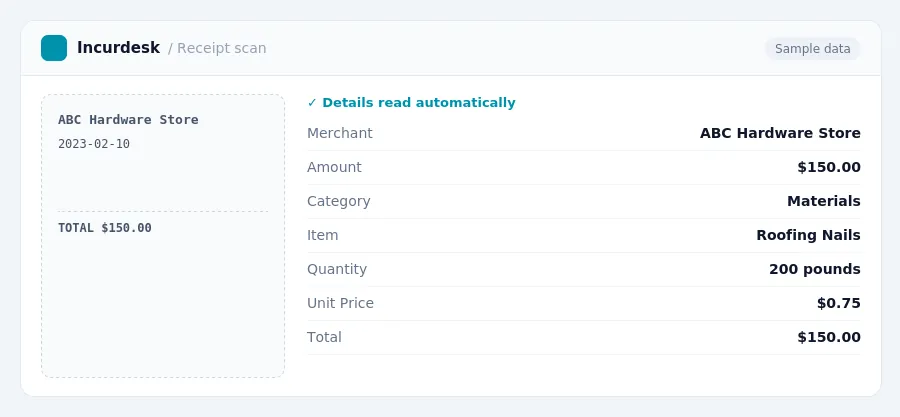This screenshot has width=900, height=417.
Task: Click the Amount value $150.00
Action: click(x=829, y=167)
